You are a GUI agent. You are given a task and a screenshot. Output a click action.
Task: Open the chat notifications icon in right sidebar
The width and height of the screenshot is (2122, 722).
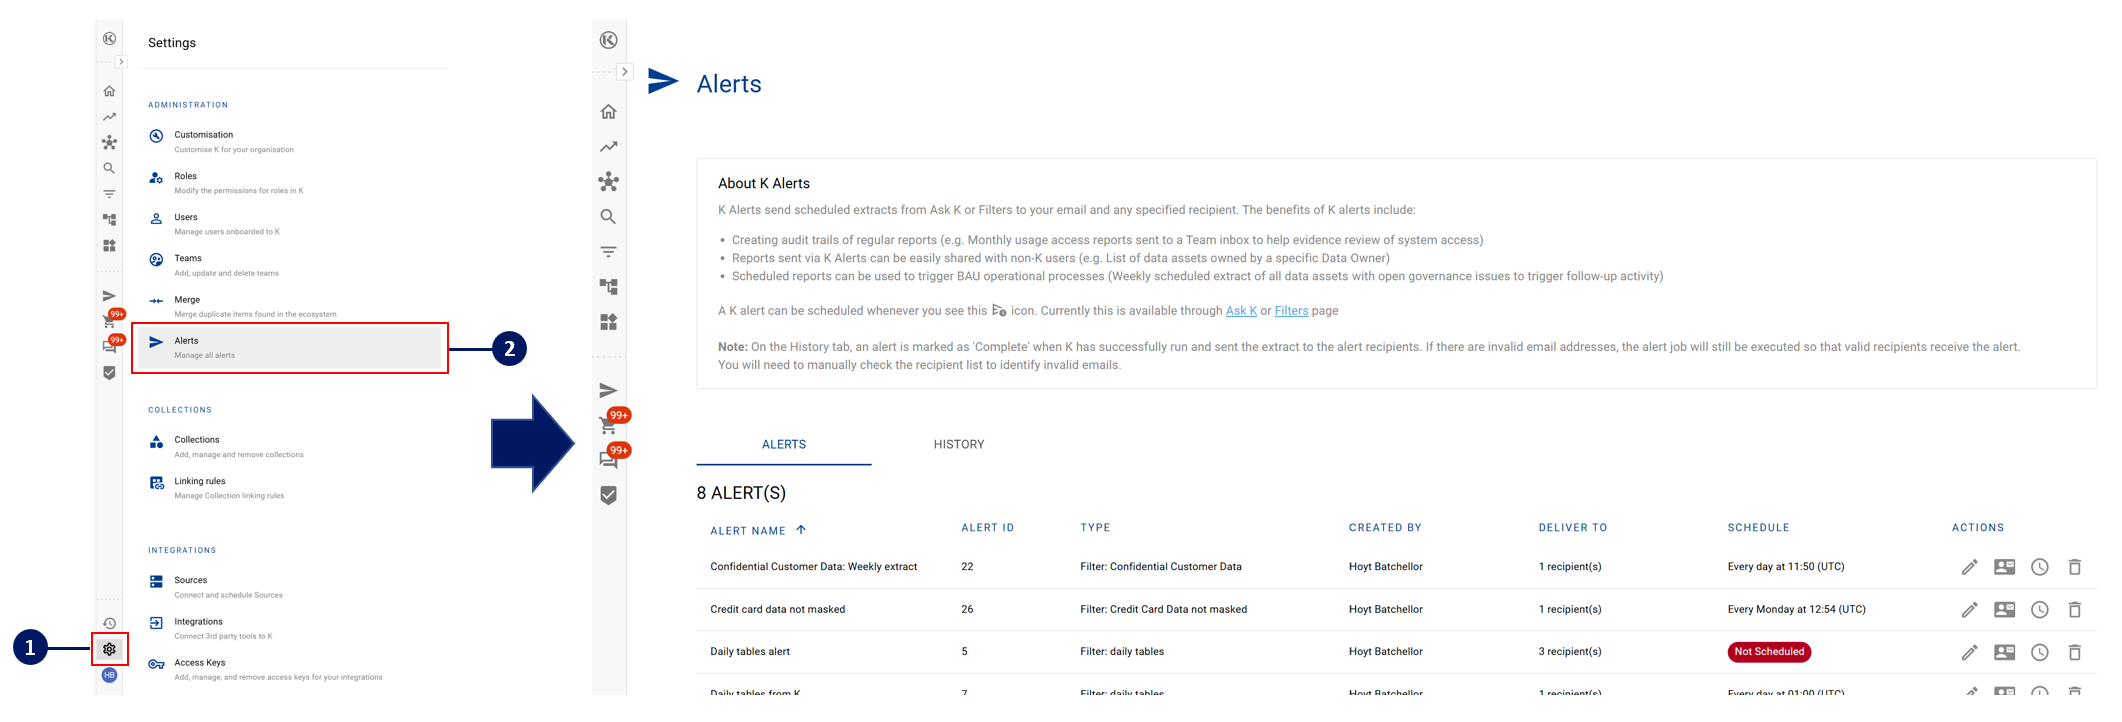coord(608,460)
